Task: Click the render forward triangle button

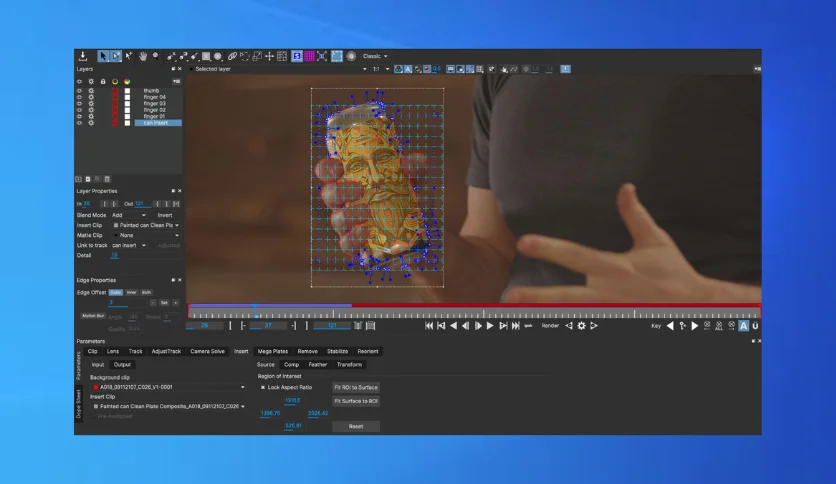Action: click(x=594, y=326)
